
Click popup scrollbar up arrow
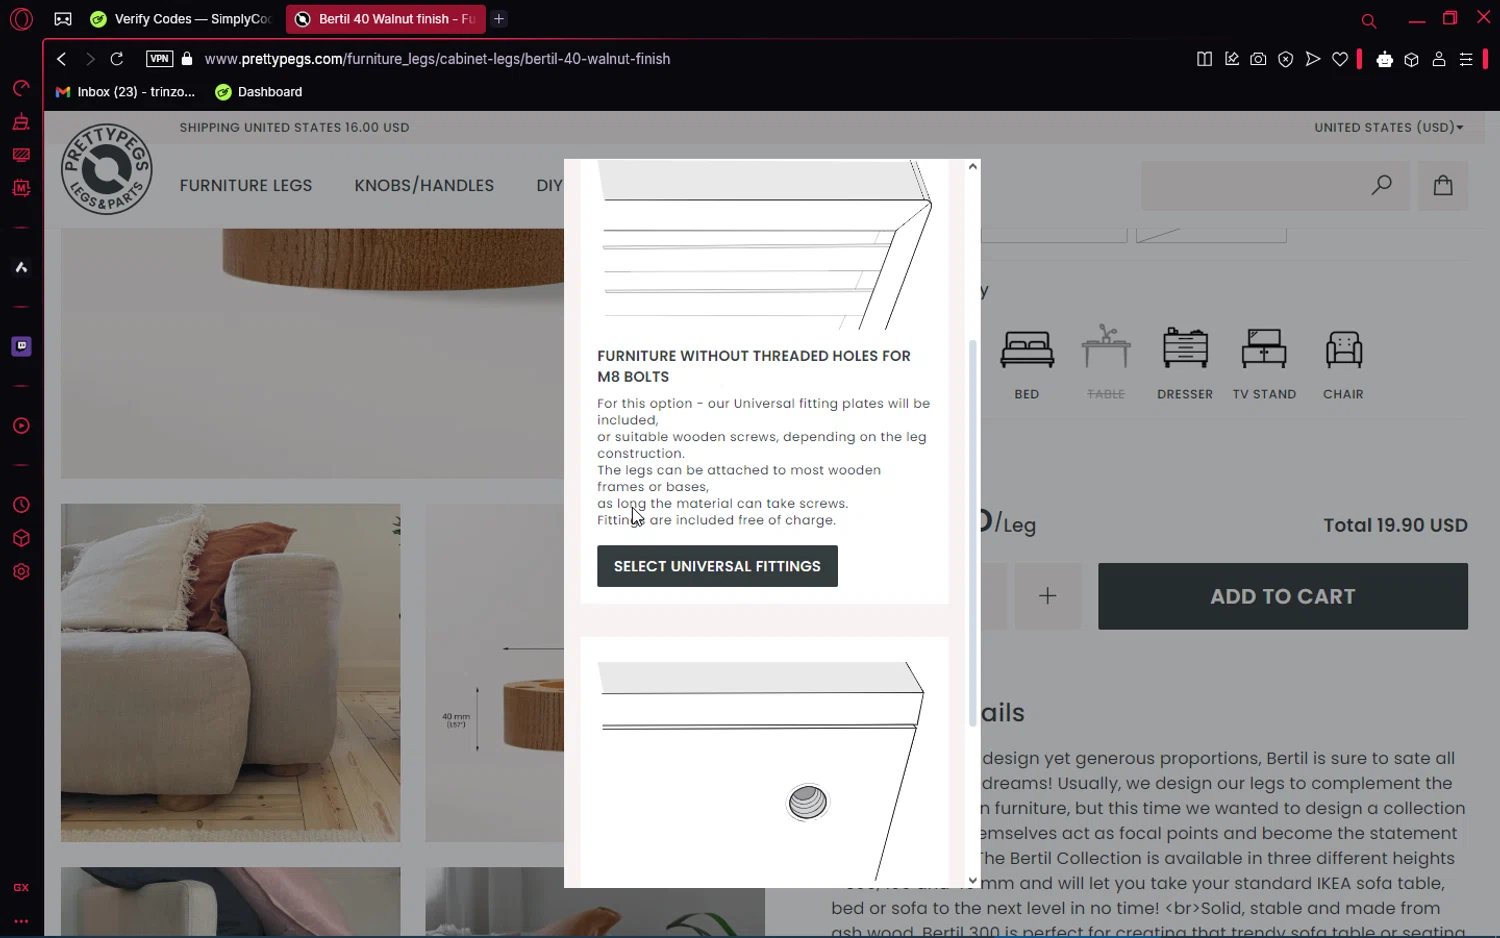(972, 167)
